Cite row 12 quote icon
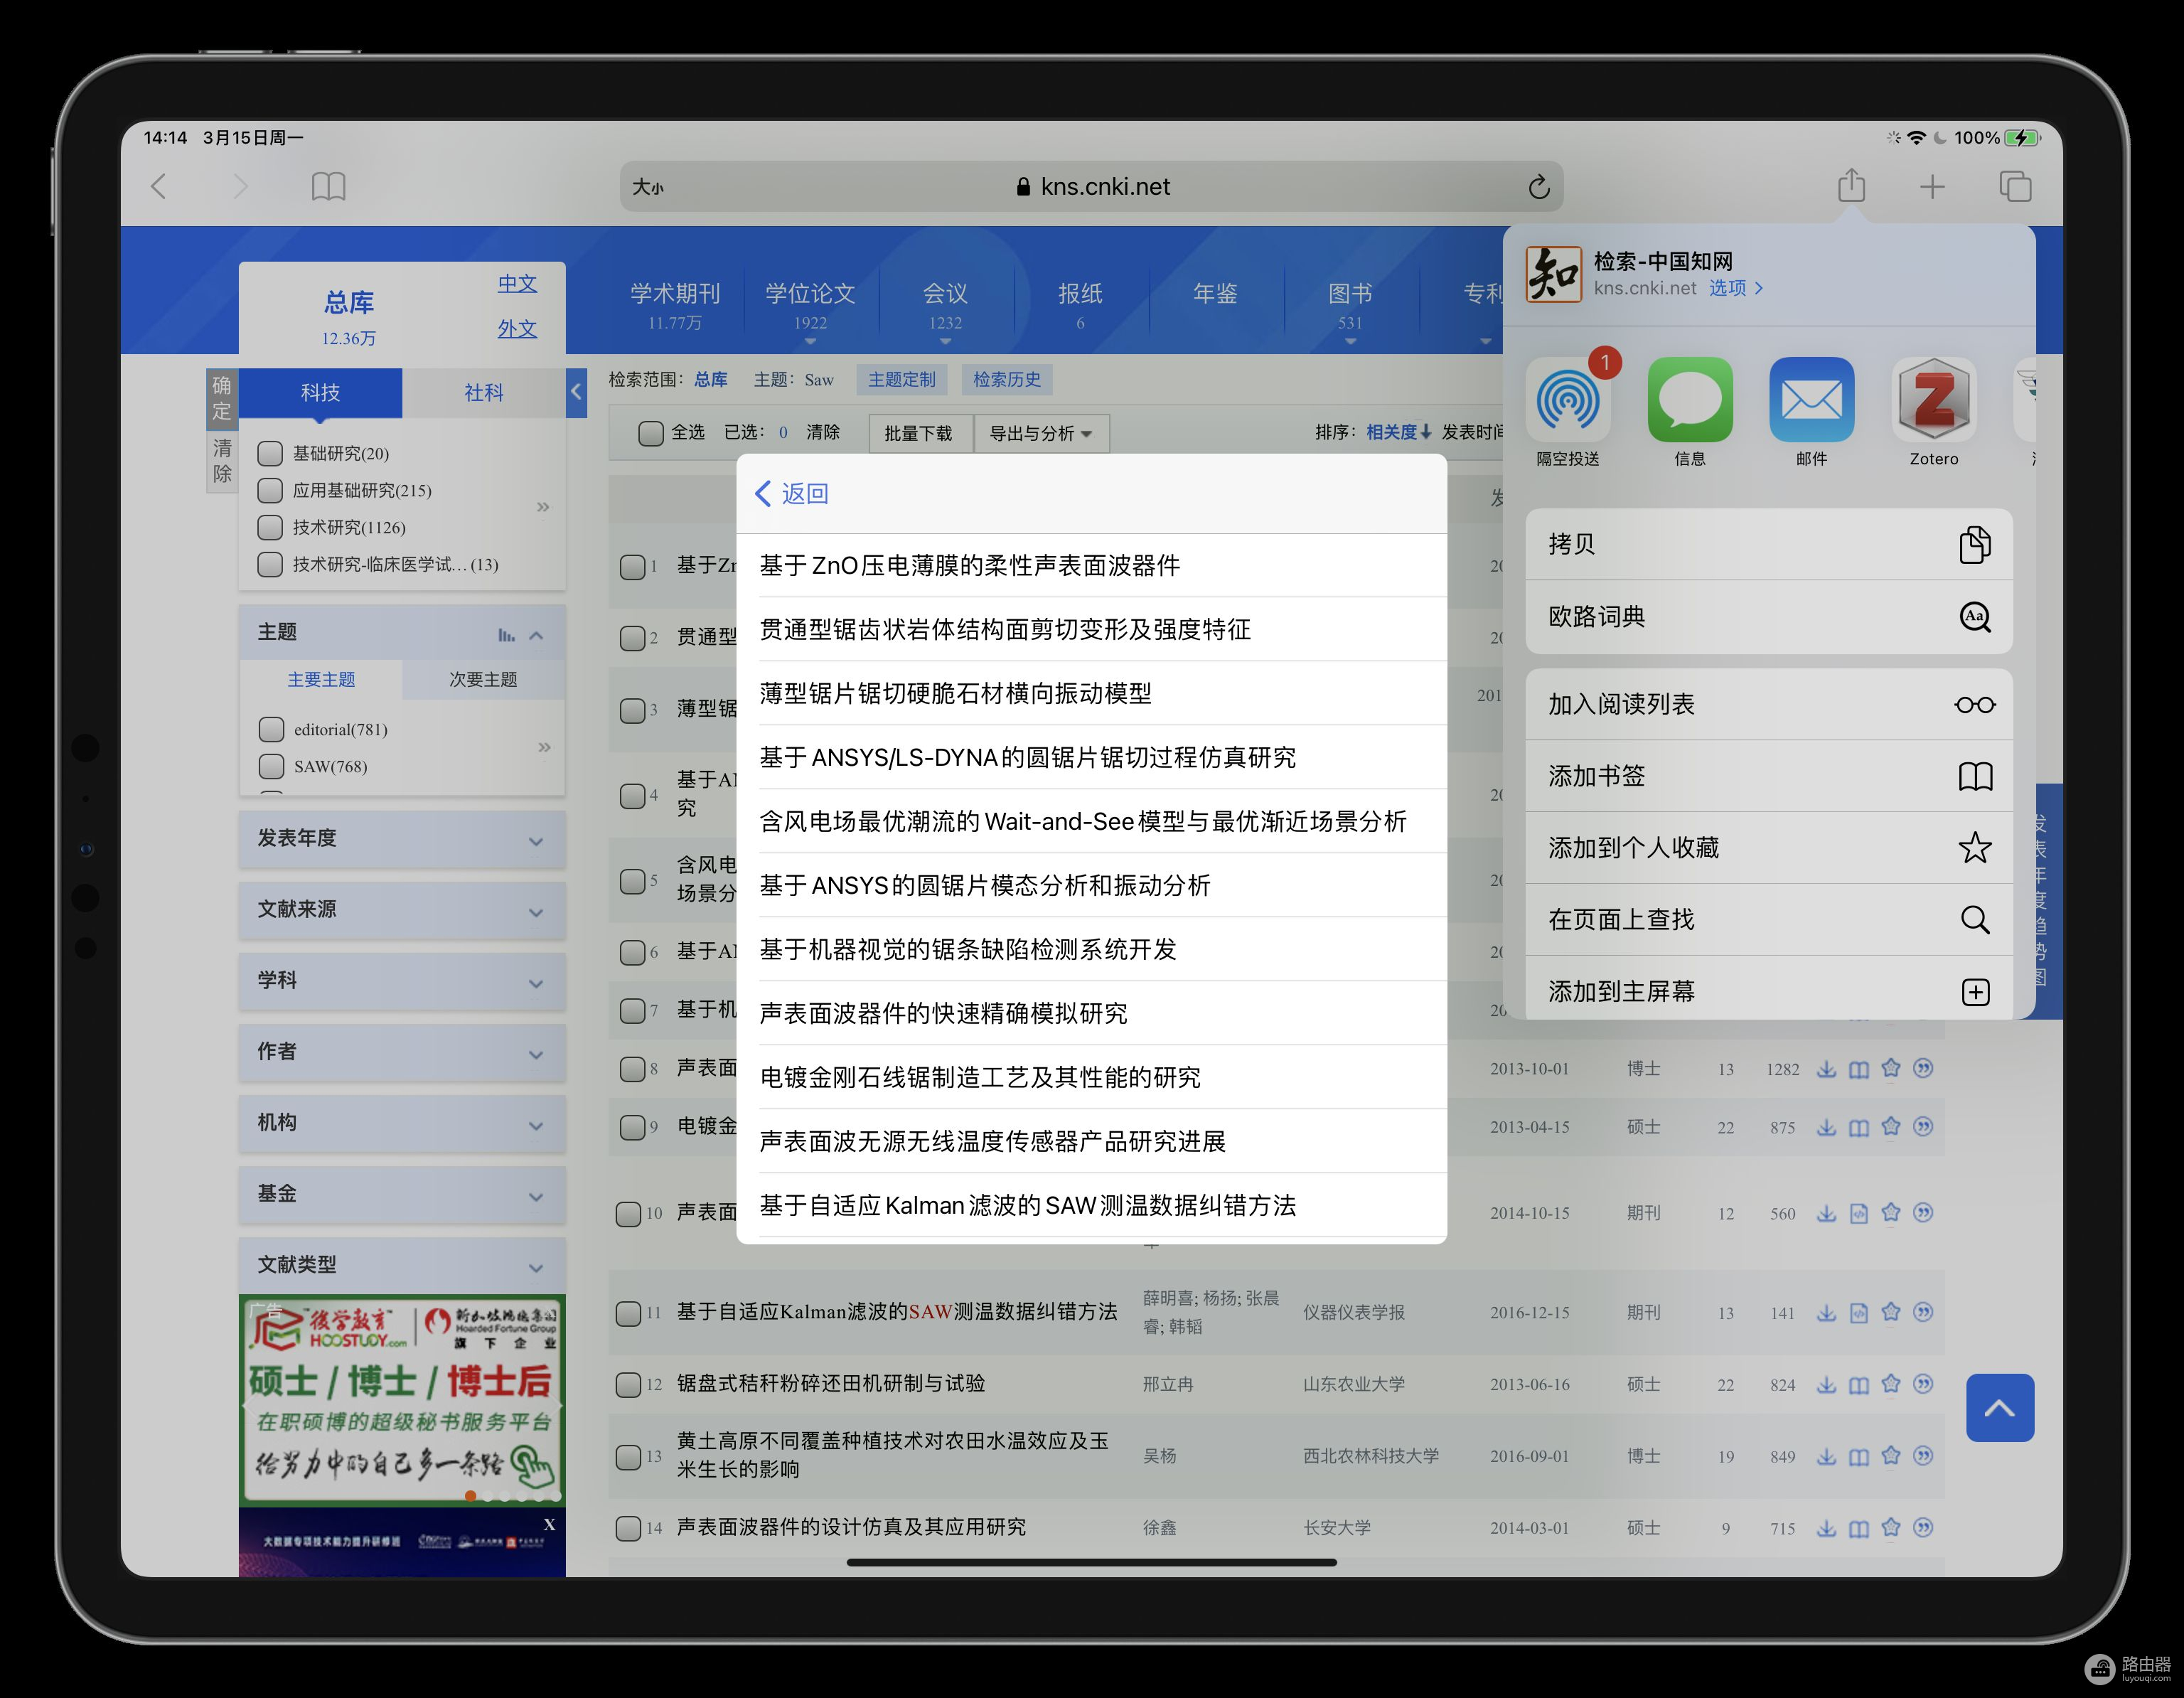This screenshot has height=1698, width=2184. [x=1922, y=1384]
